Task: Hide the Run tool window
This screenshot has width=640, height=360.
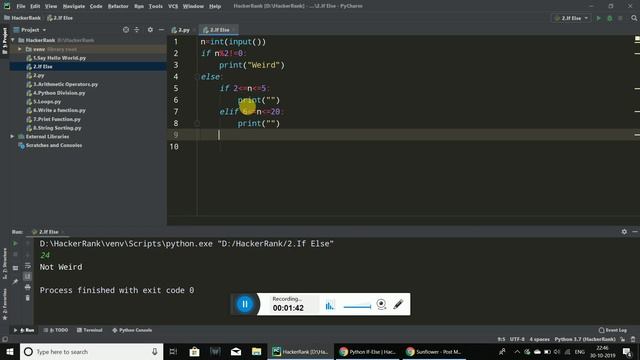Action: (x=635, y=231)
